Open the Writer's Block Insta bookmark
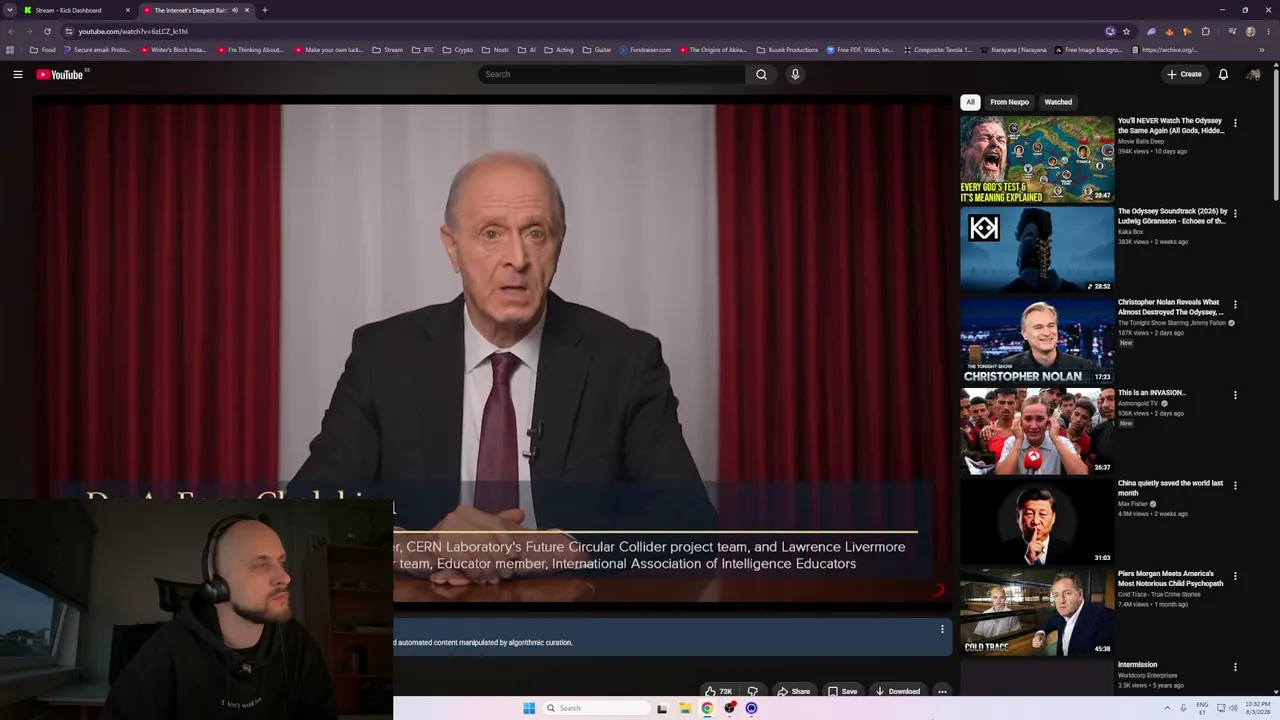The image size is (1280, 720). (172, 50)
